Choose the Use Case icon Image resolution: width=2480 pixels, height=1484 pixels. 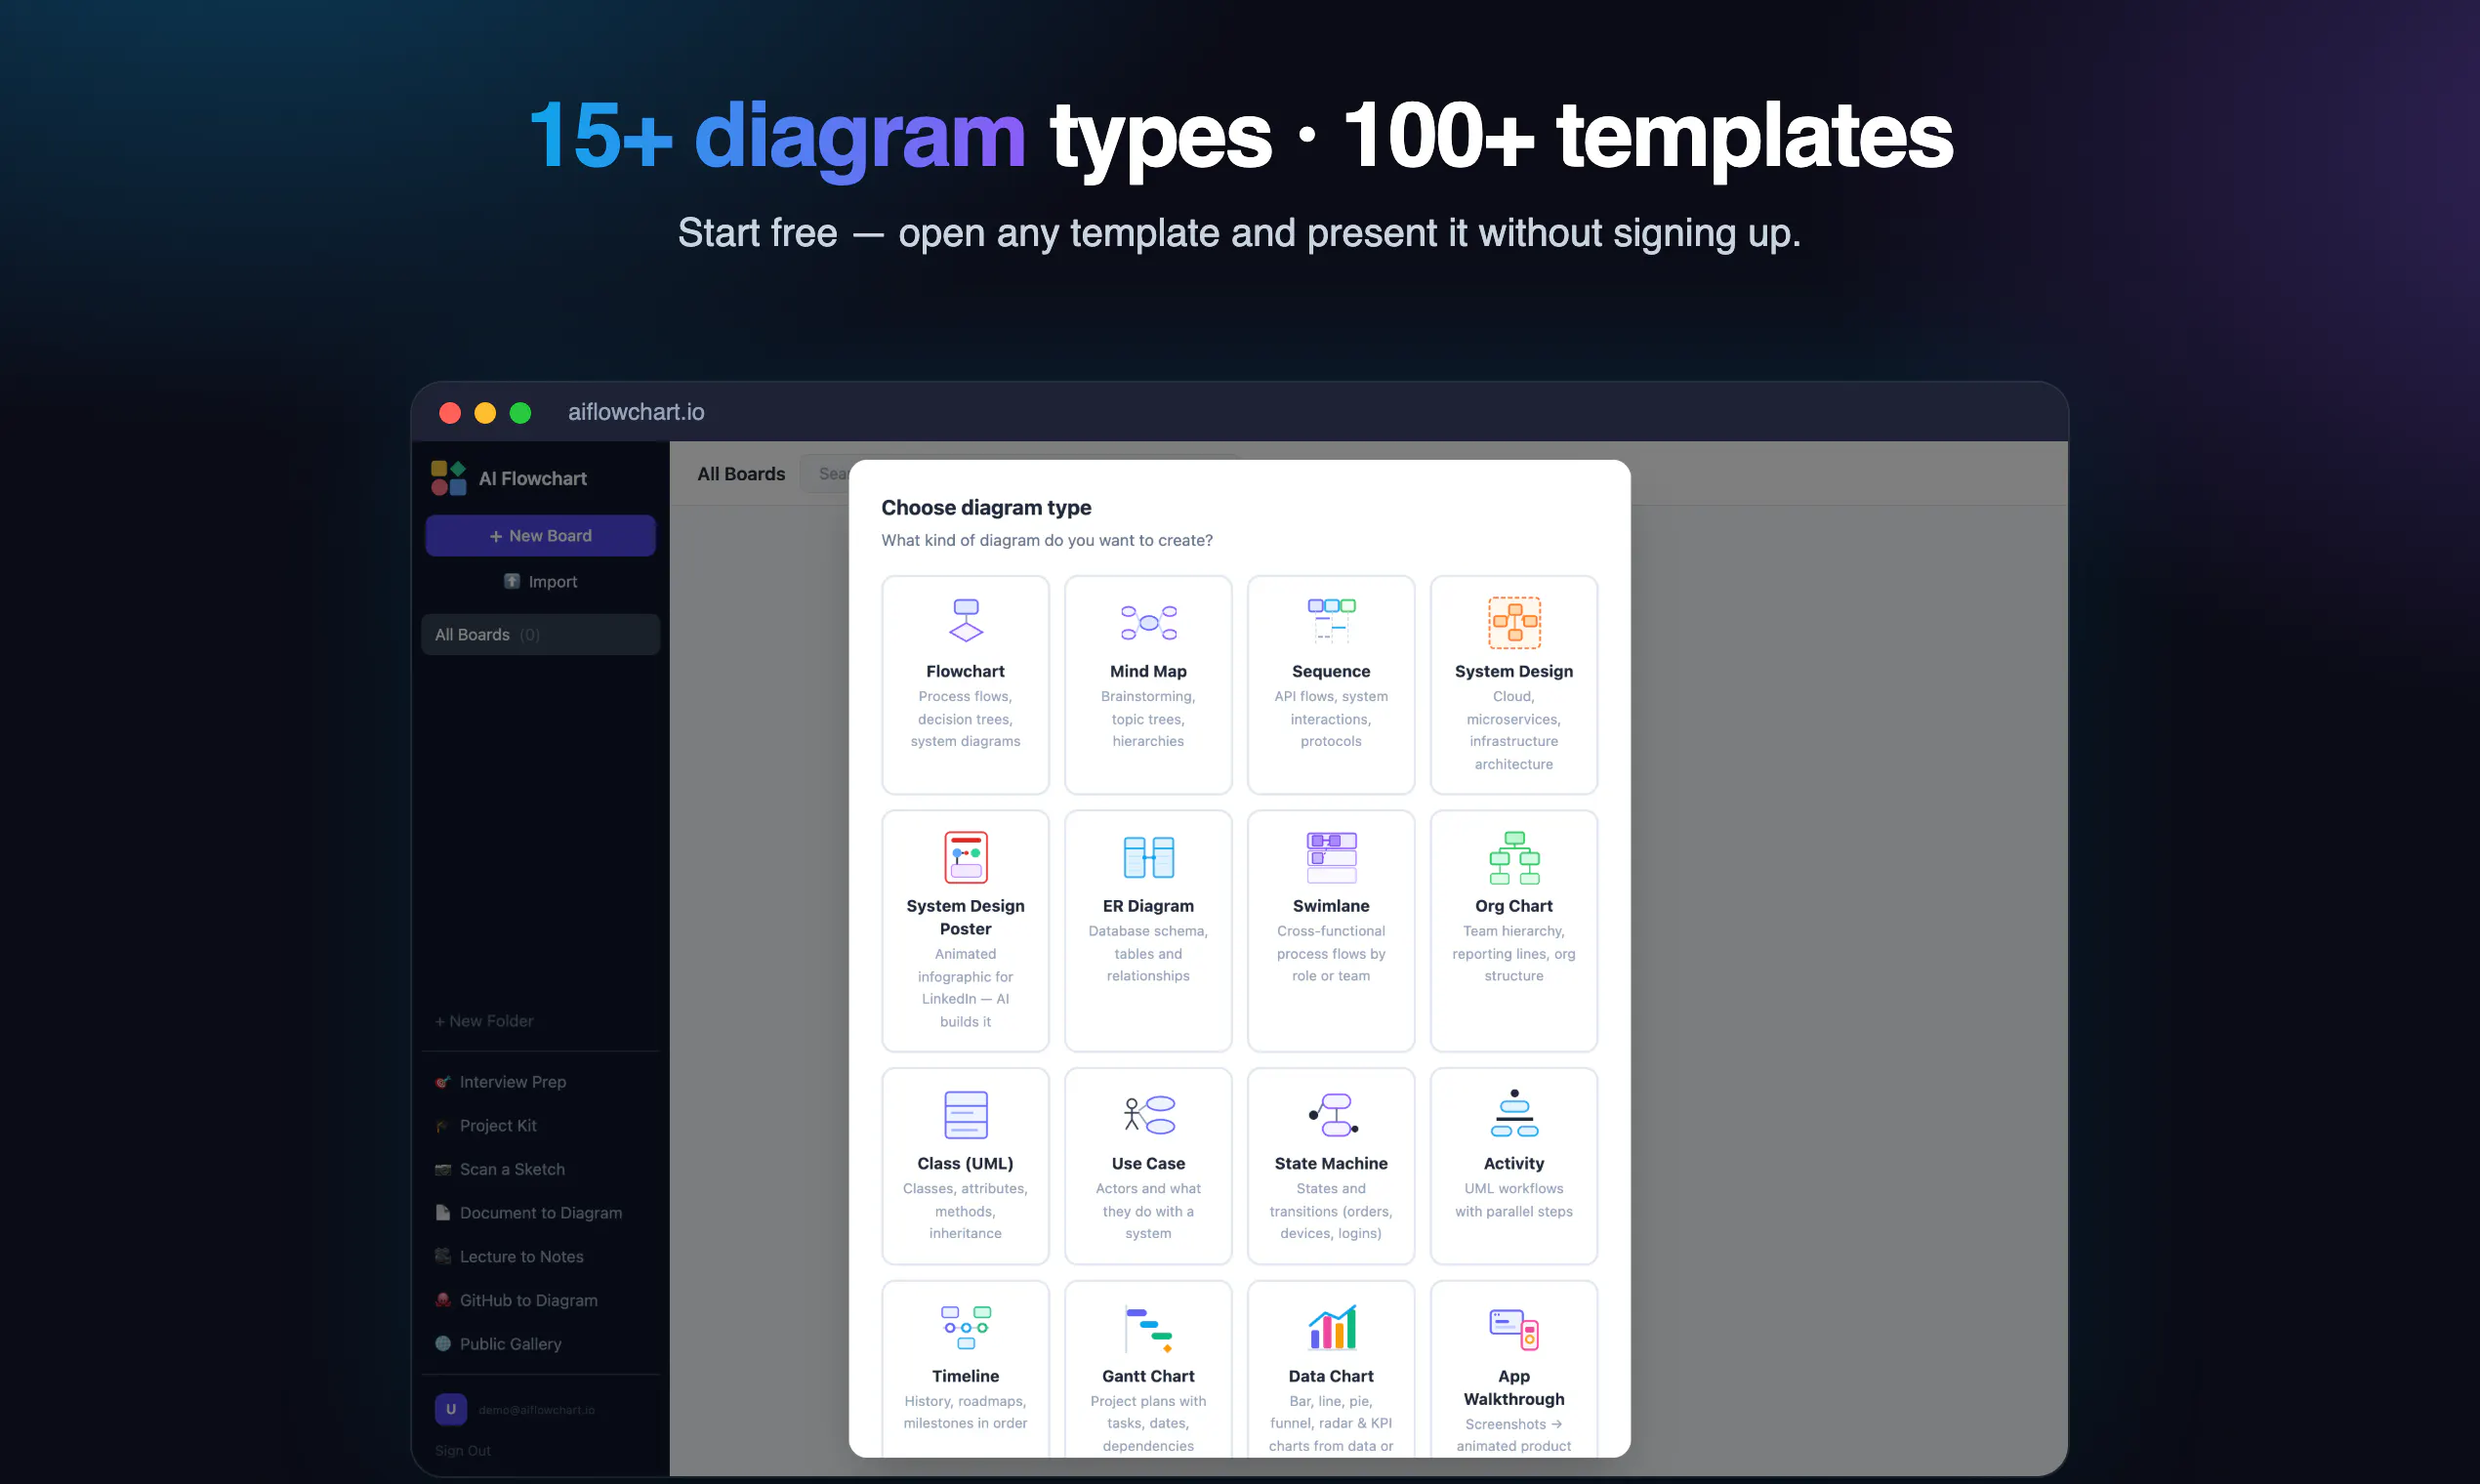point(1148,1114)
